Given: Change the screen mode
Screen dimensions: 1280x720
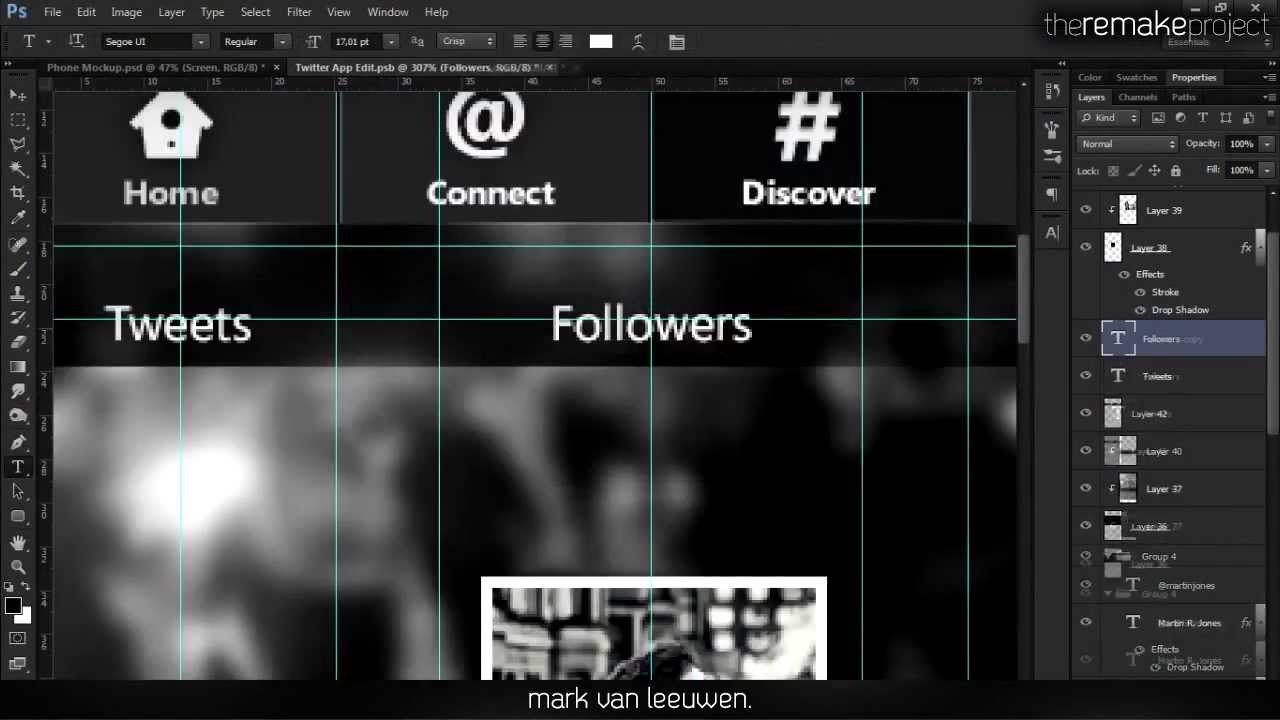Looking at the screenshot, I should click(18, 663).
